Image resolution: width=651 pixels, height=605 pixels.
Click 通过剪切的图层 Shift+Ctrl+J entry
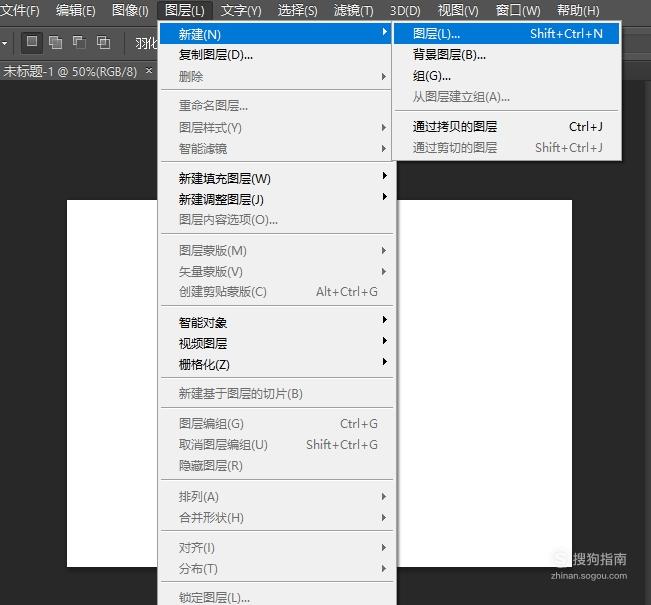(507, 147)
